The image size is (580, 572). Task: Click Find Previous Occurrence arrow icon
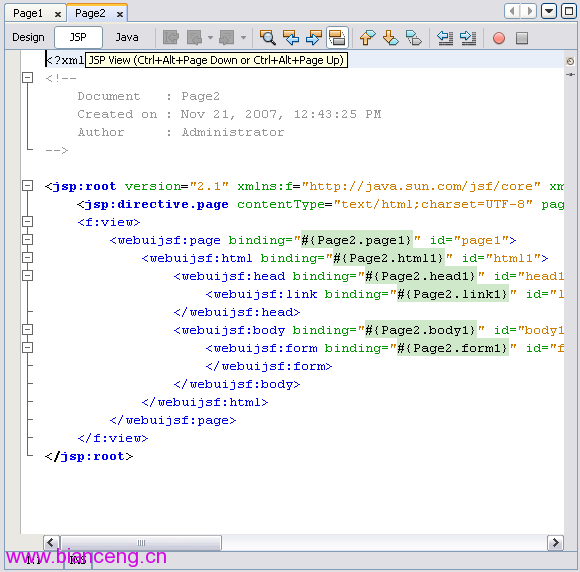tap(291, 37)
